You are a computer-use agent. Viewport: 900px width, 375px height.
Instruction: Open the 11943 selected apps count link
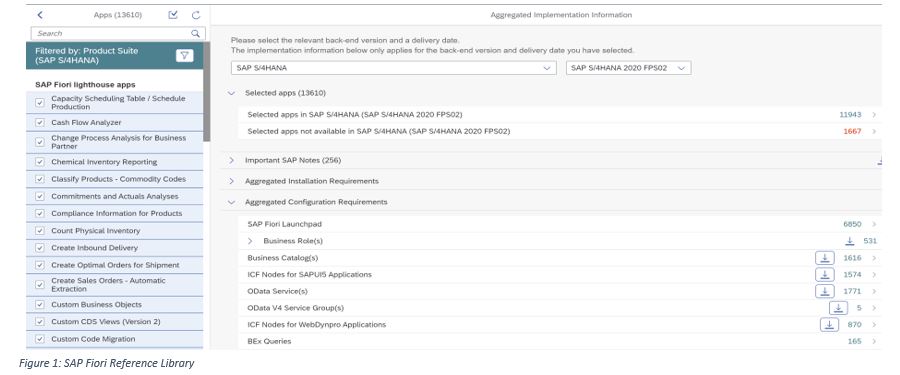851,114
